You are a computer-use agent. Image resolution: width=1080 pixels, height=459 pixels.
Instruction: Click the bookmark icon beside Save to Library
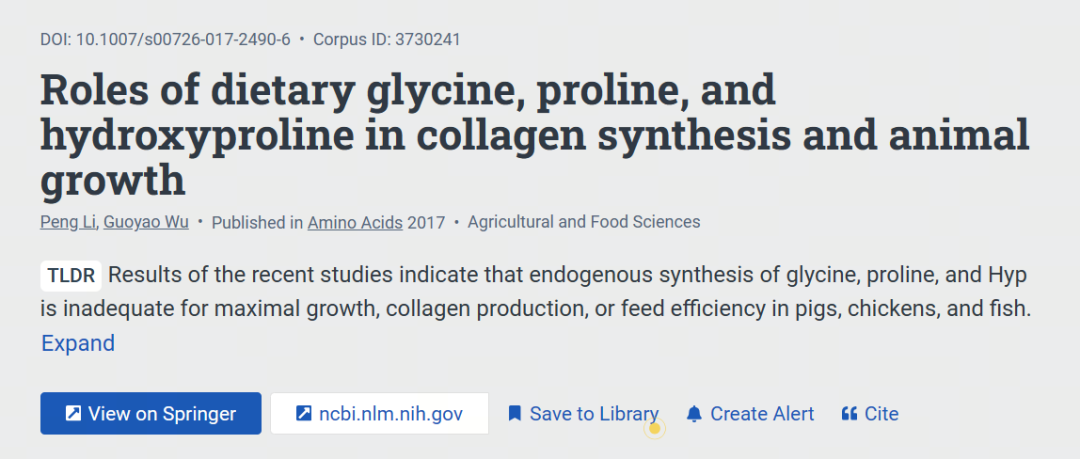(514, 414)
